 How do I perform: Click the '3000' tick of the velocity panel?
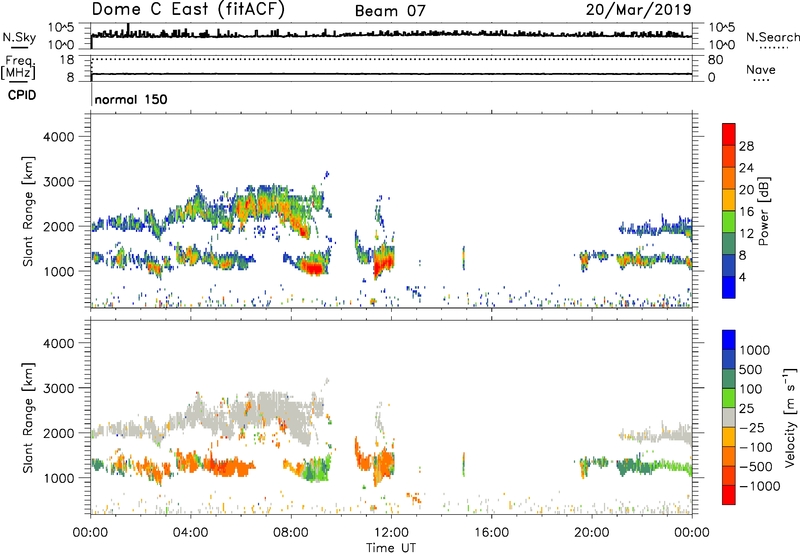[x=59, y=388]
